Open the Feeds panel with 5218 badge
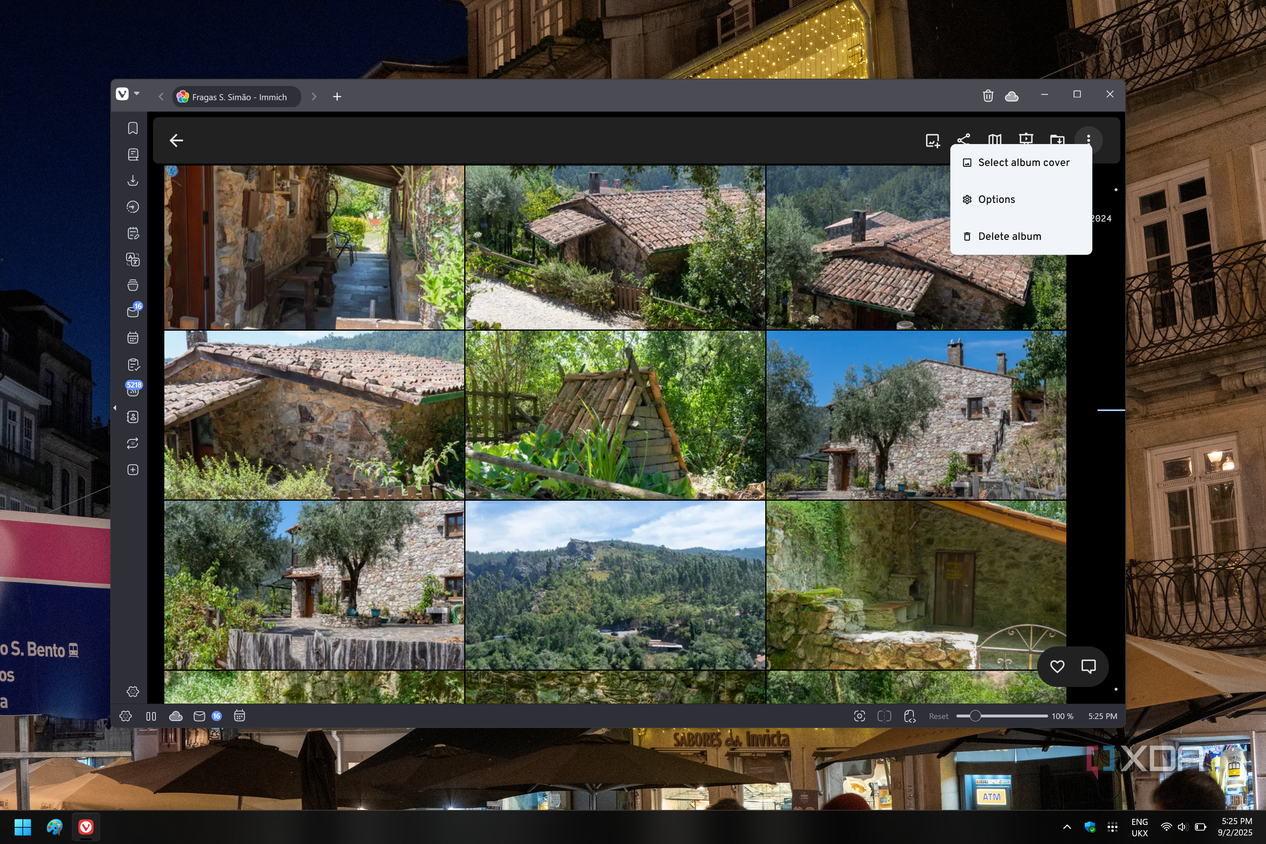Image resolution: width=1266 pixels, height=844 pixels. click(133, 389)
